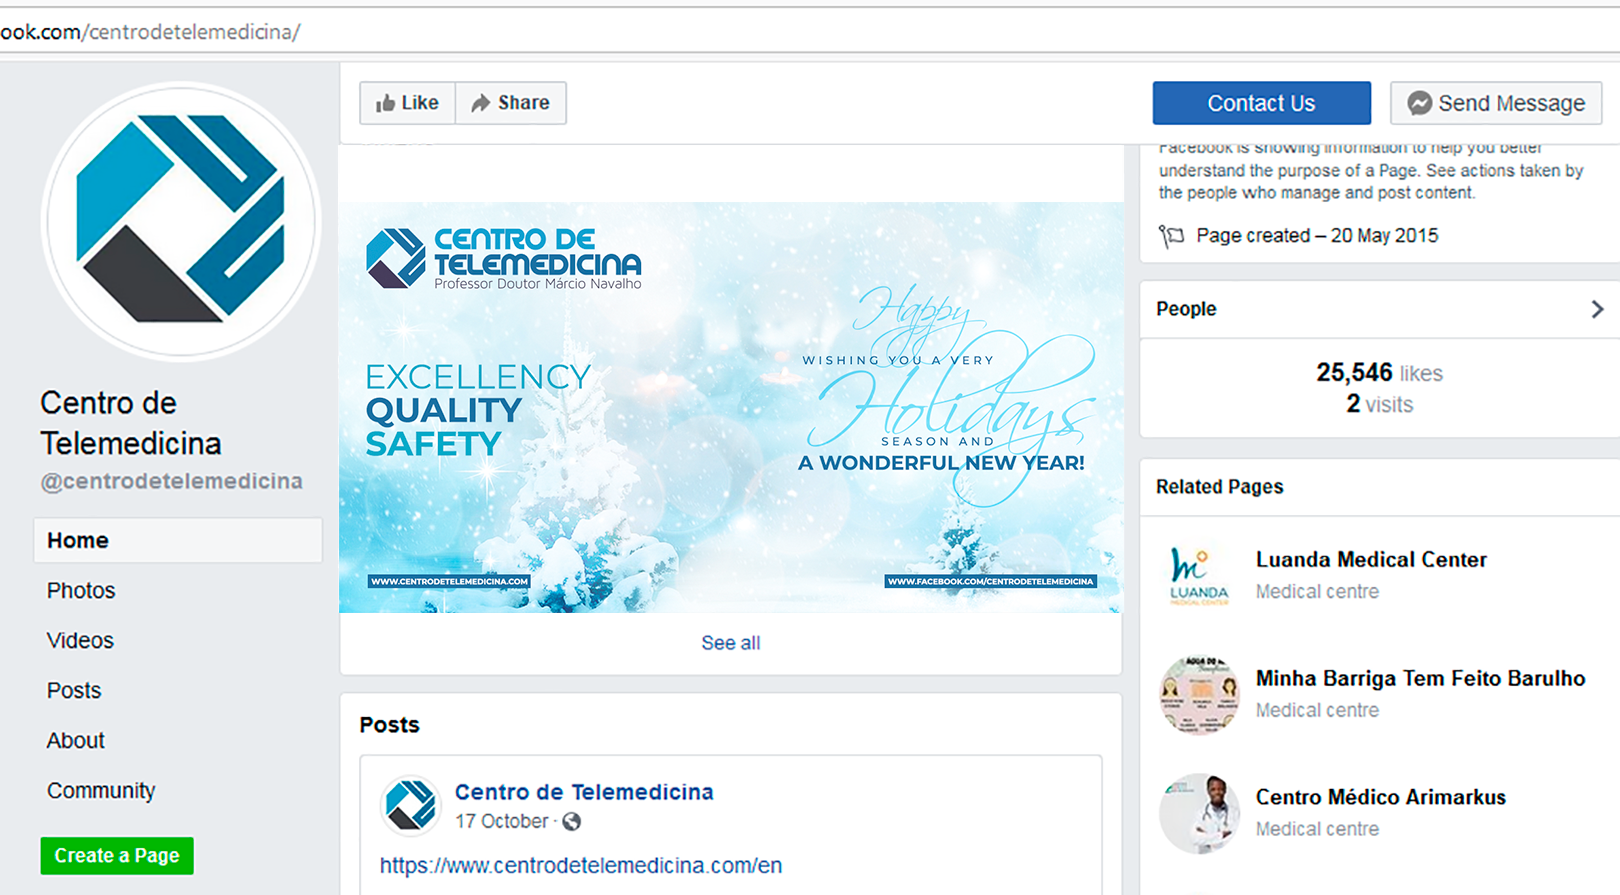Click the Centro de Telemedicina page title
This screenshot has width=1620, height=895.
coord(130,423)
